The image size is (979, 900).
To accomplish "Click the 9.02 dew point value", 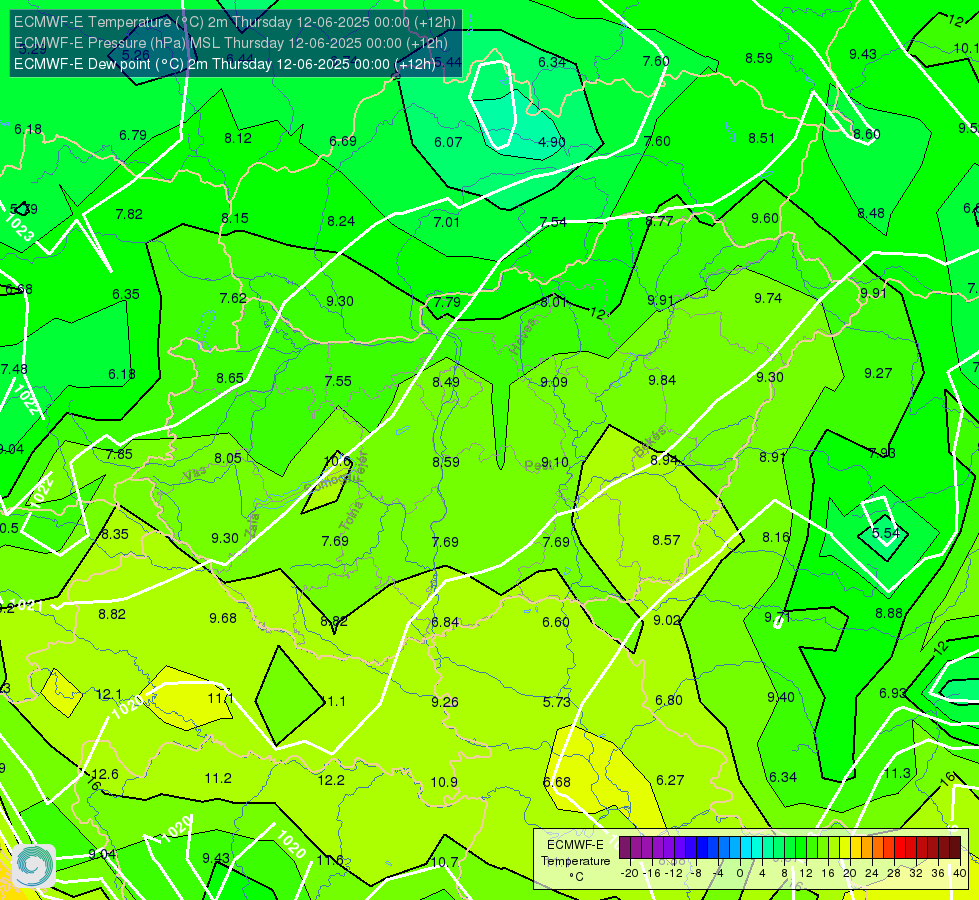I will [667, 620].
